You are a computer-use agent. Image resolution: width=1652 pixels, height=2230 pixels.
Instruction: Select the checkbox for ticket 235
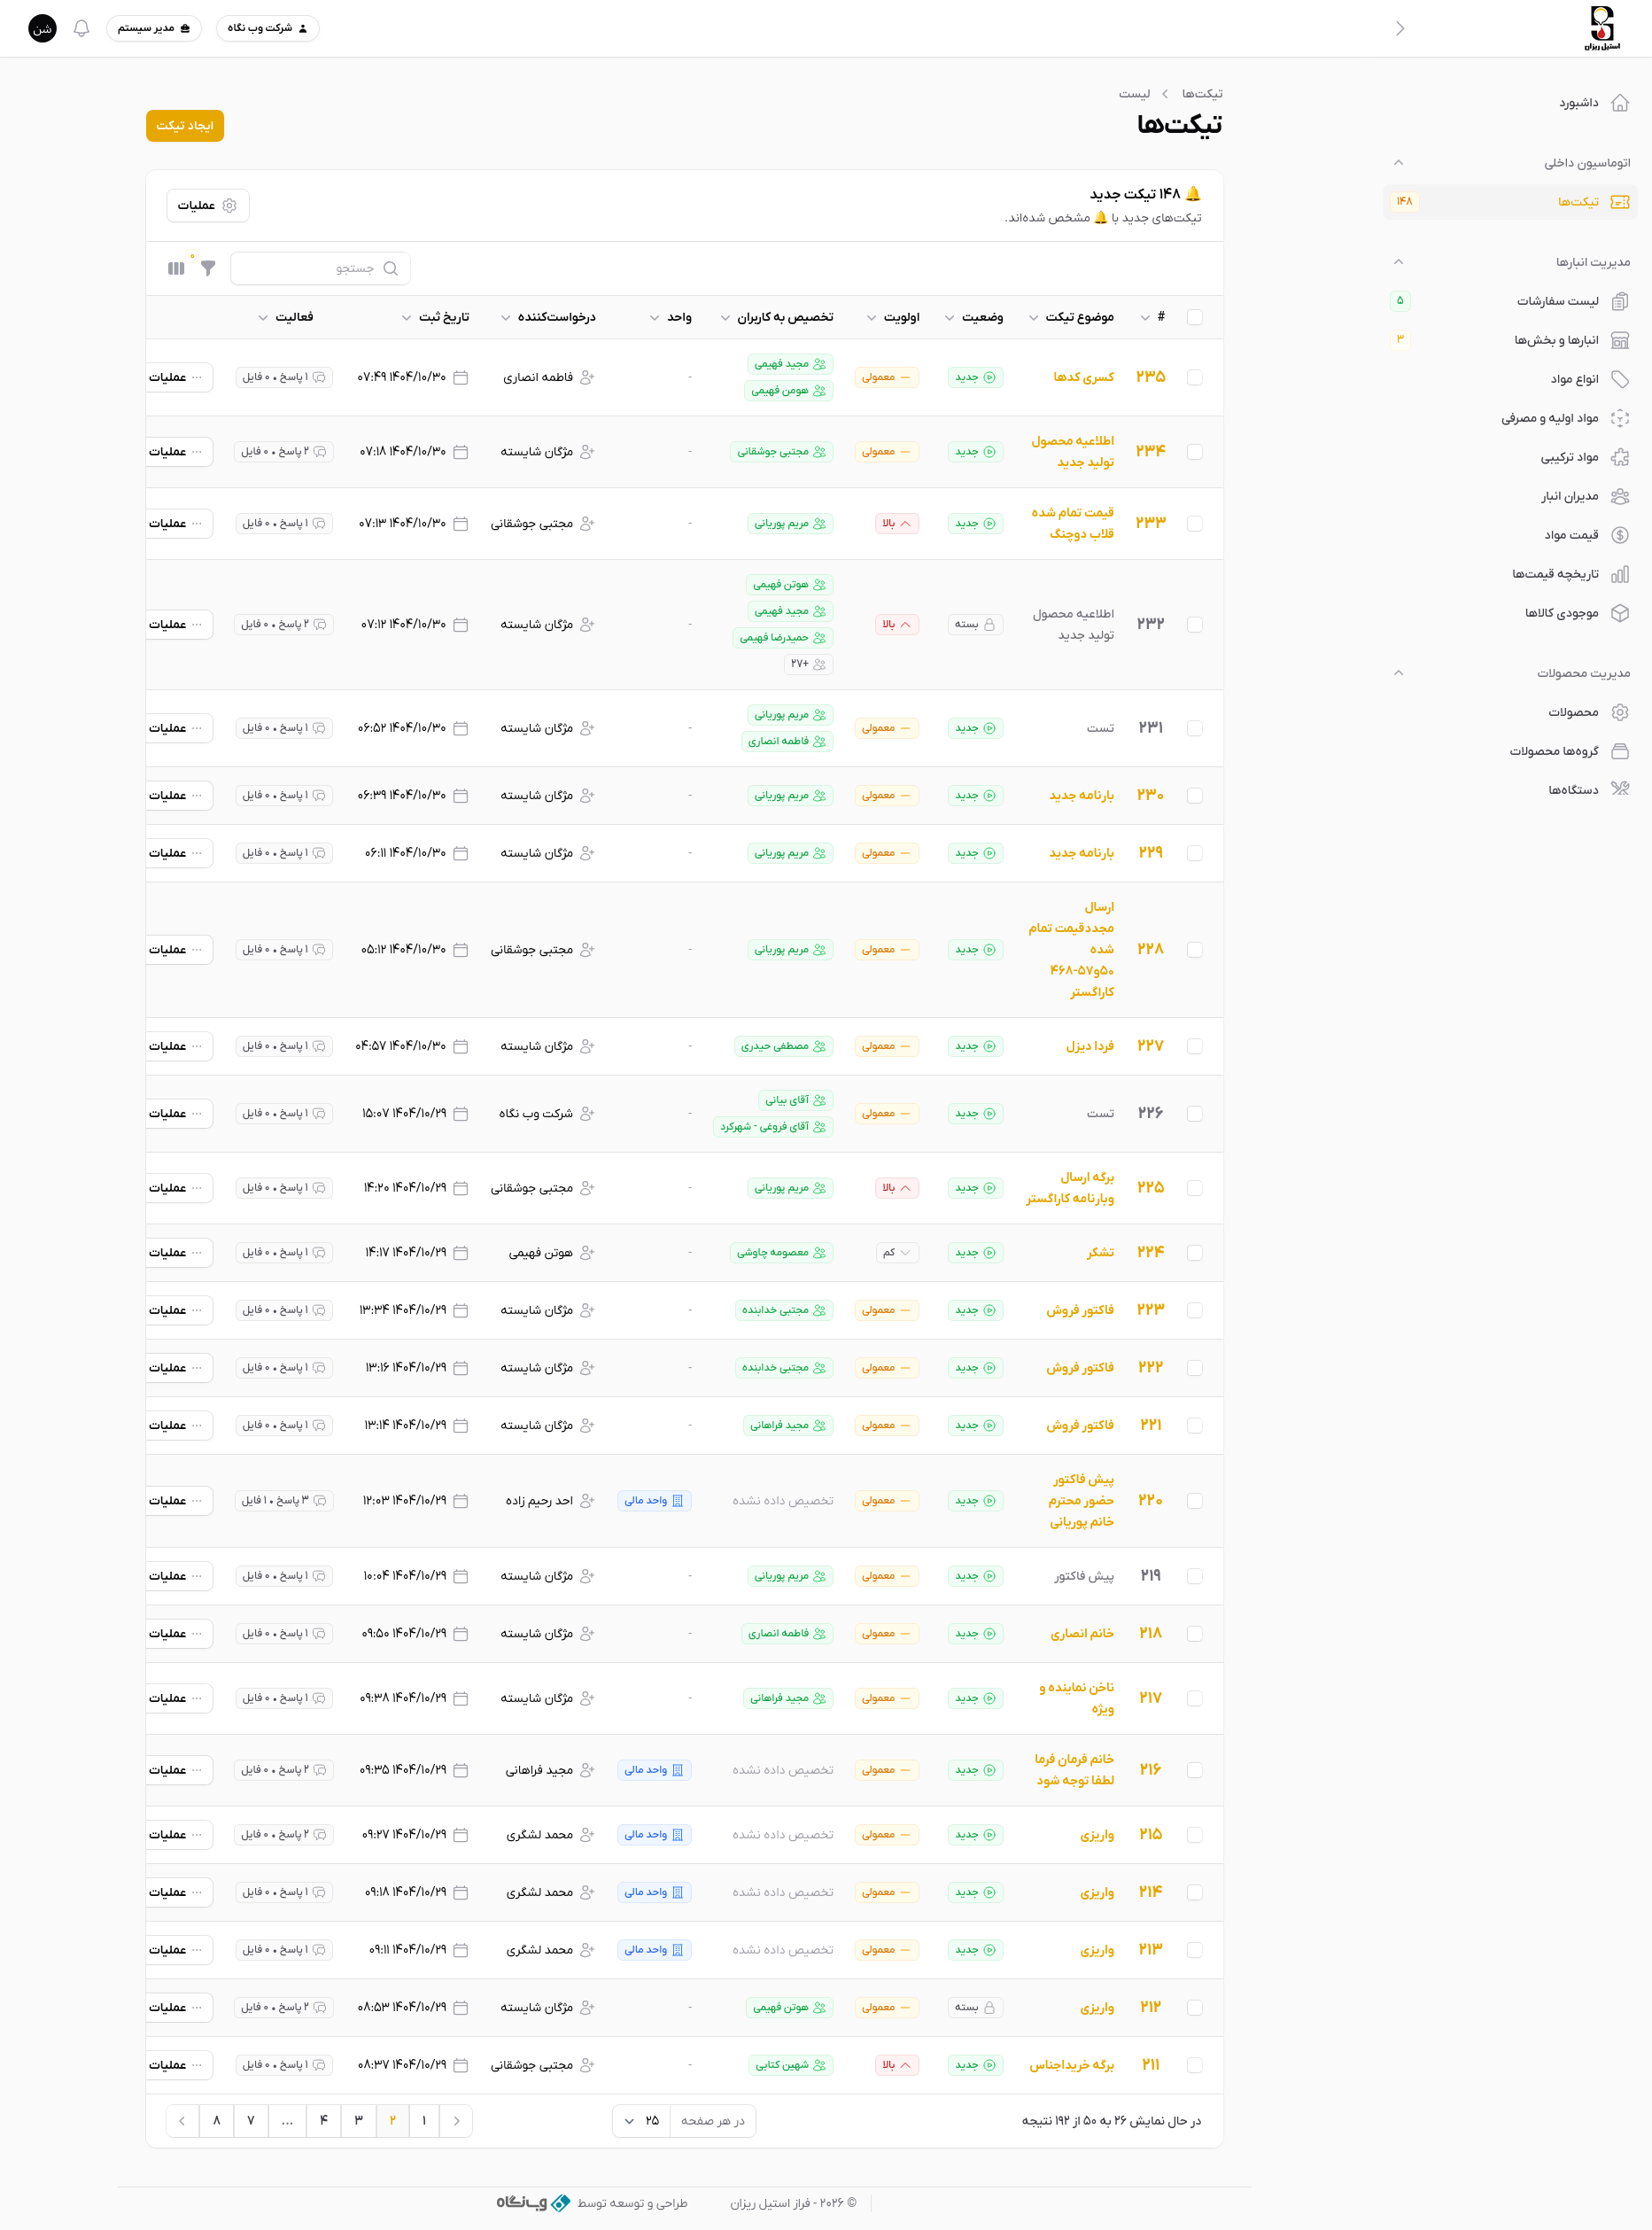tap(1194, 377)
